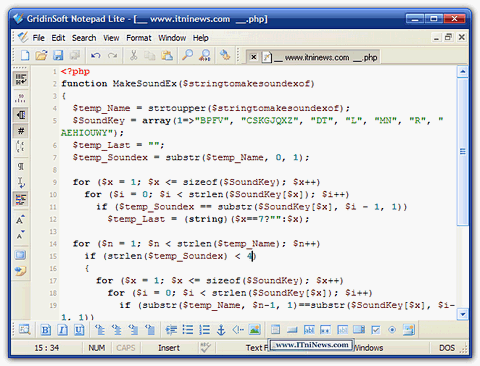
Task: Click the Copy icon in toolbar
Action: click(150, 55)
